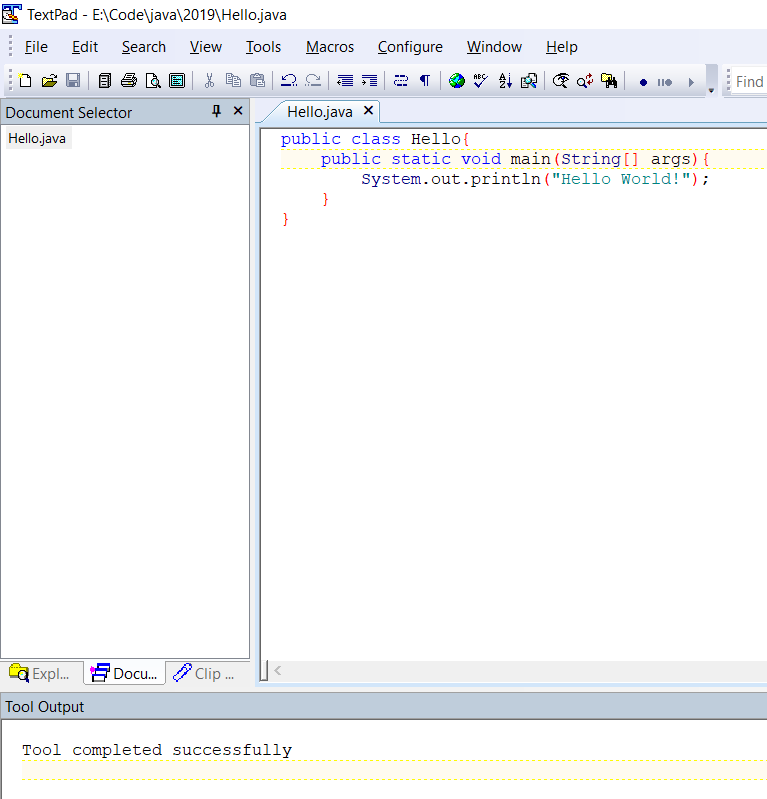This screenshot has height=799, width=767.
Task: Start macro recording with the dot icon
Action: pyautogui.click(x=643, y=82)
